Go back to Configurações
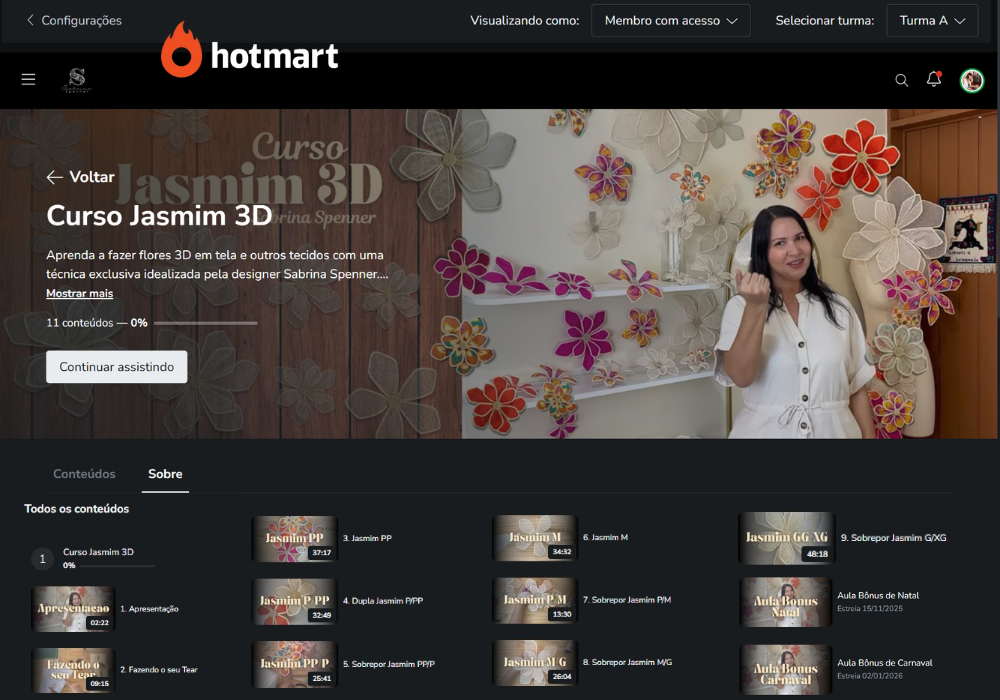 74,20
